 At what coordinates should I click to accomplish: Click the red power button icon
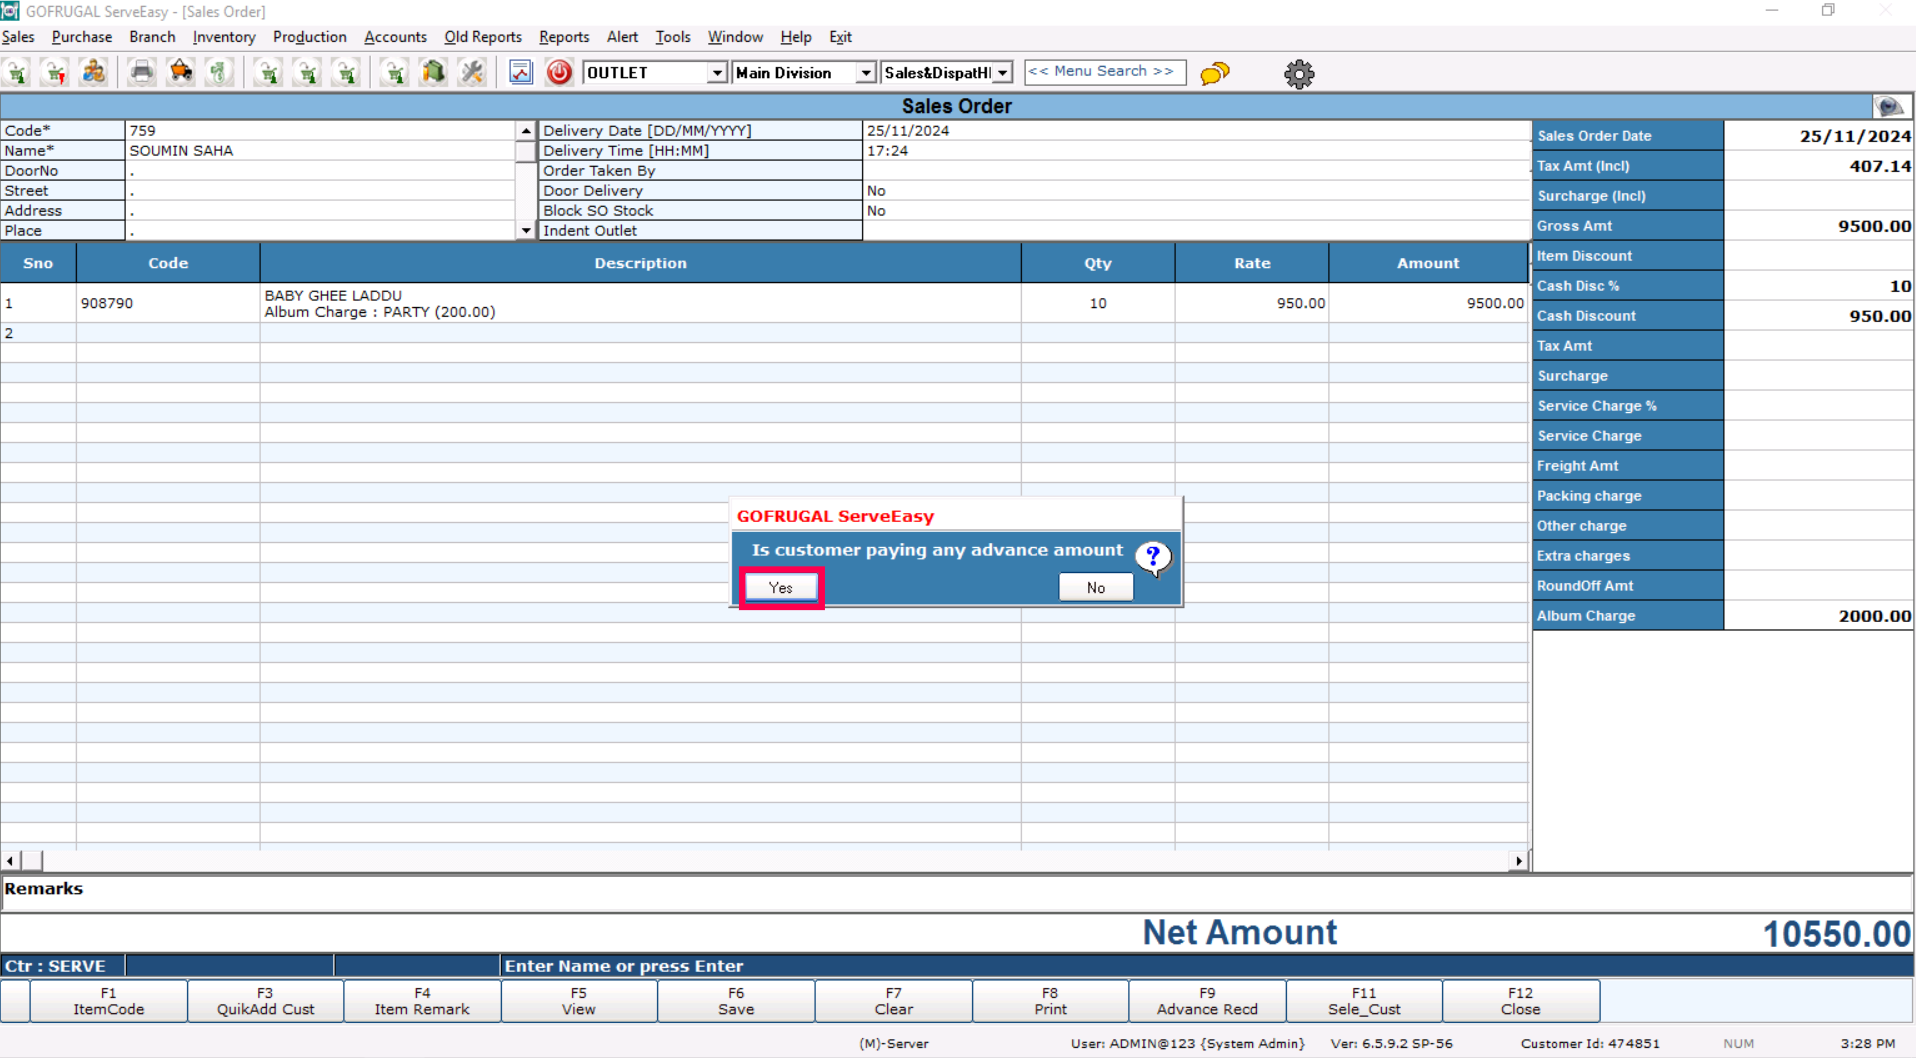coord(559,72)
